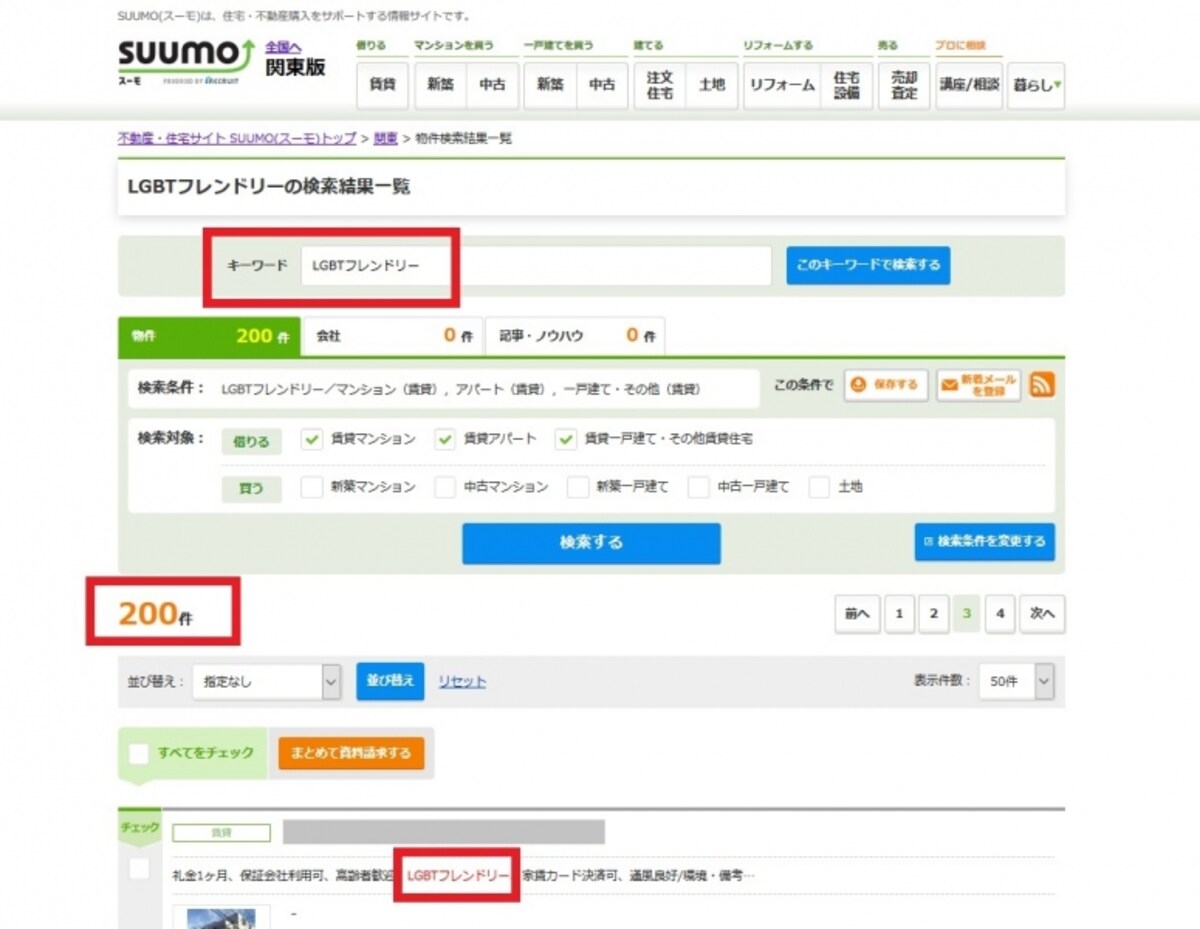Image resolution: width=1200 pixels, height=929 pixels.
Task: Click the keyword input field
Action: click(x=536, y=266)
